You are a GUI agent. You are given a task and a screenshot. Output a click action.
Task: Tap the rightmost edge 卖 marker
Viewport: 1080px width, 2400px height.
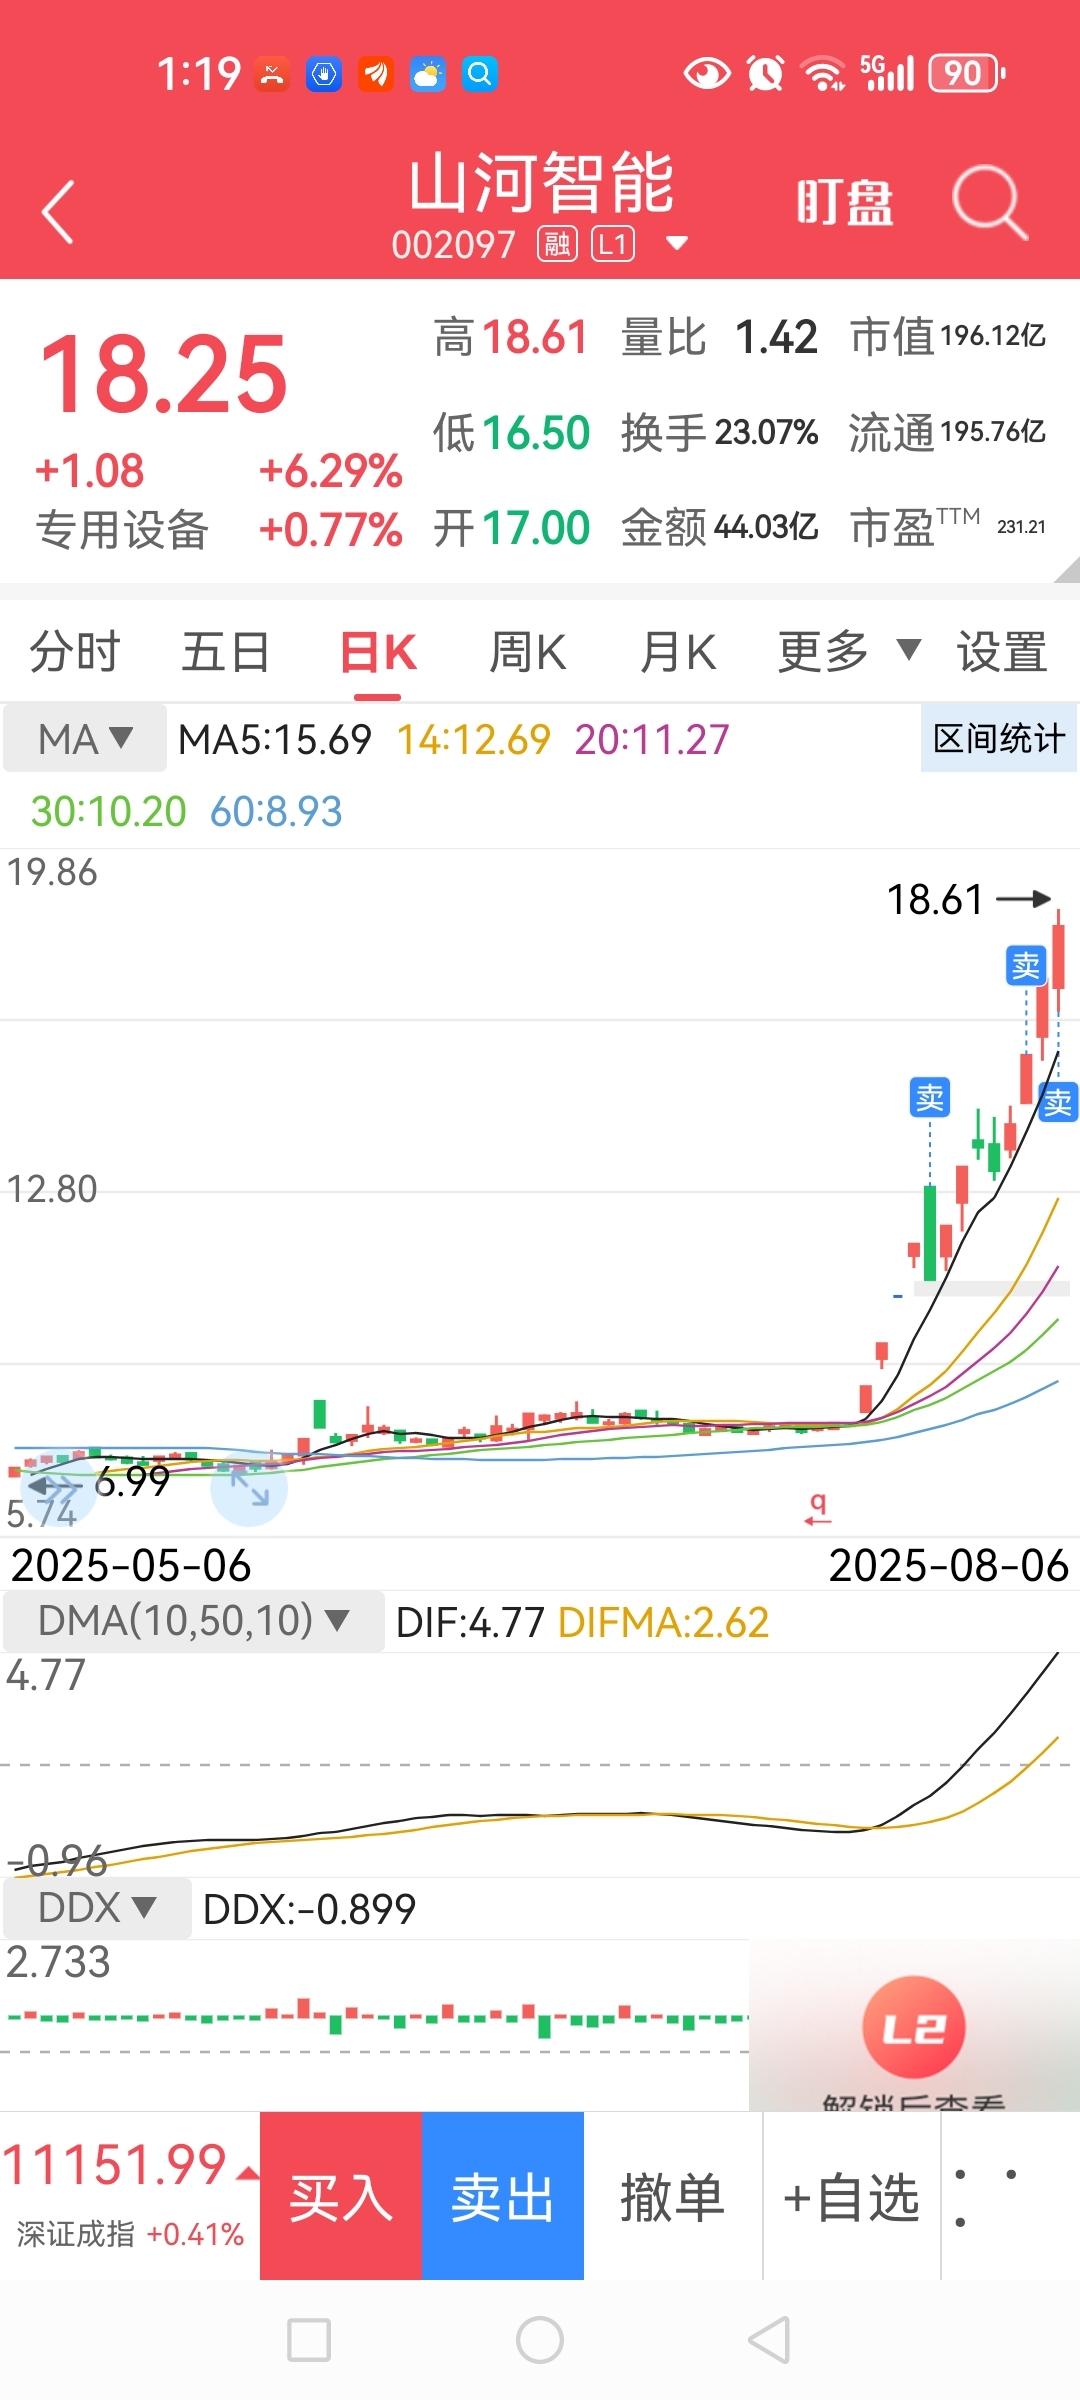pos(1058,1102)
